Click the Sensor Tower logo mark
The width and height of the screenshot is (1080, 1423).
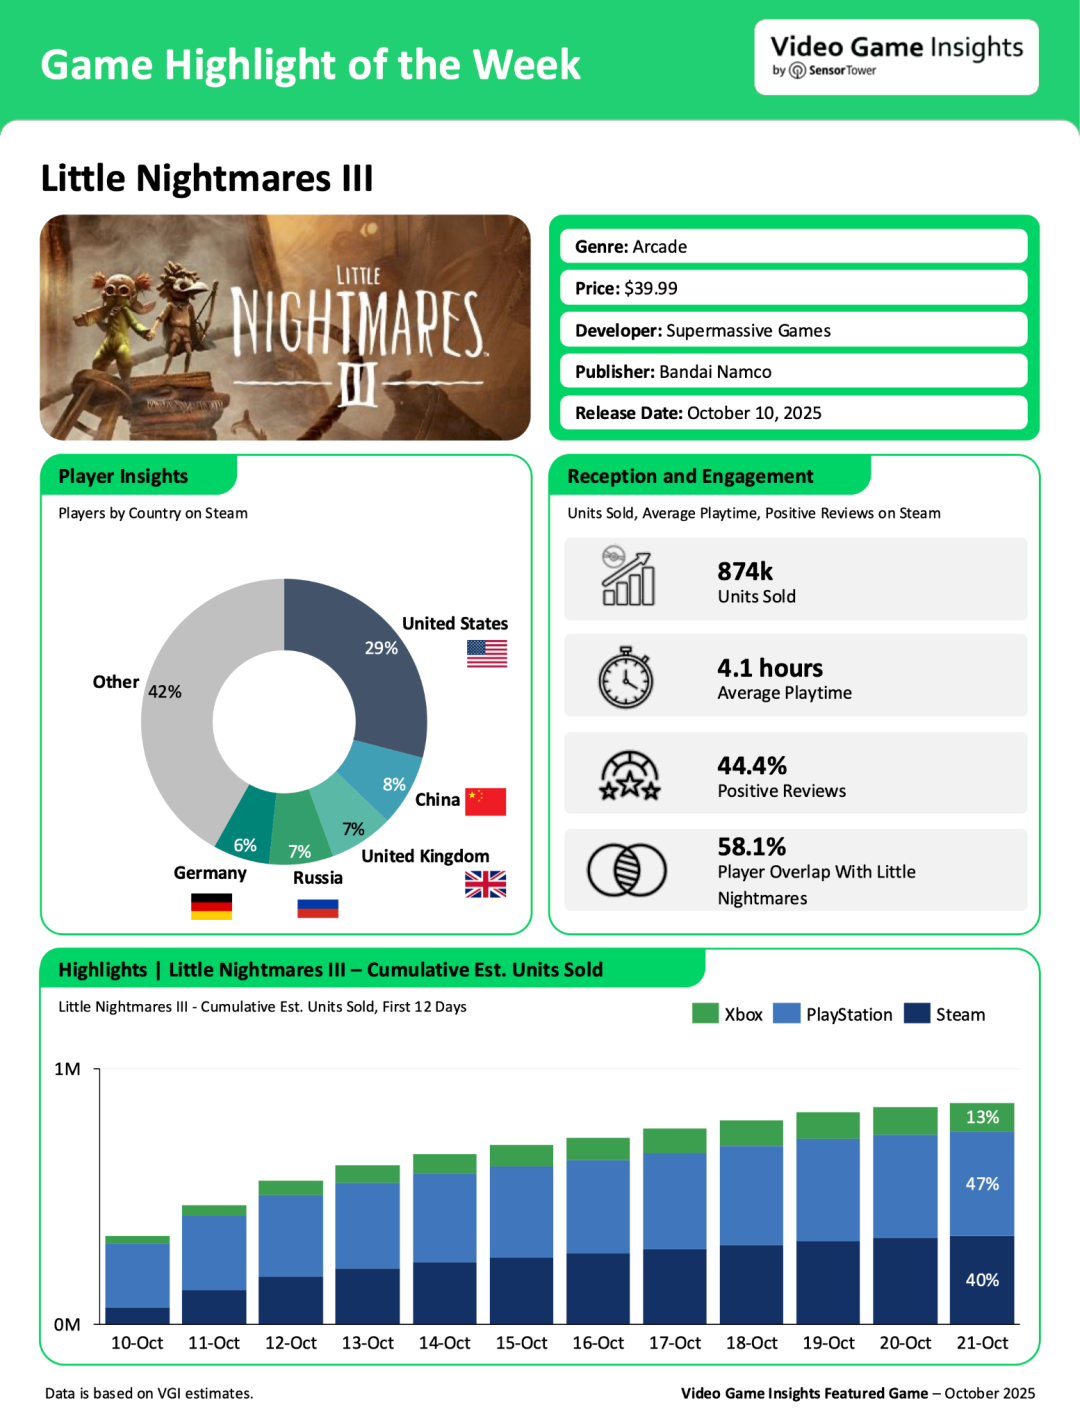coord(797,71)
